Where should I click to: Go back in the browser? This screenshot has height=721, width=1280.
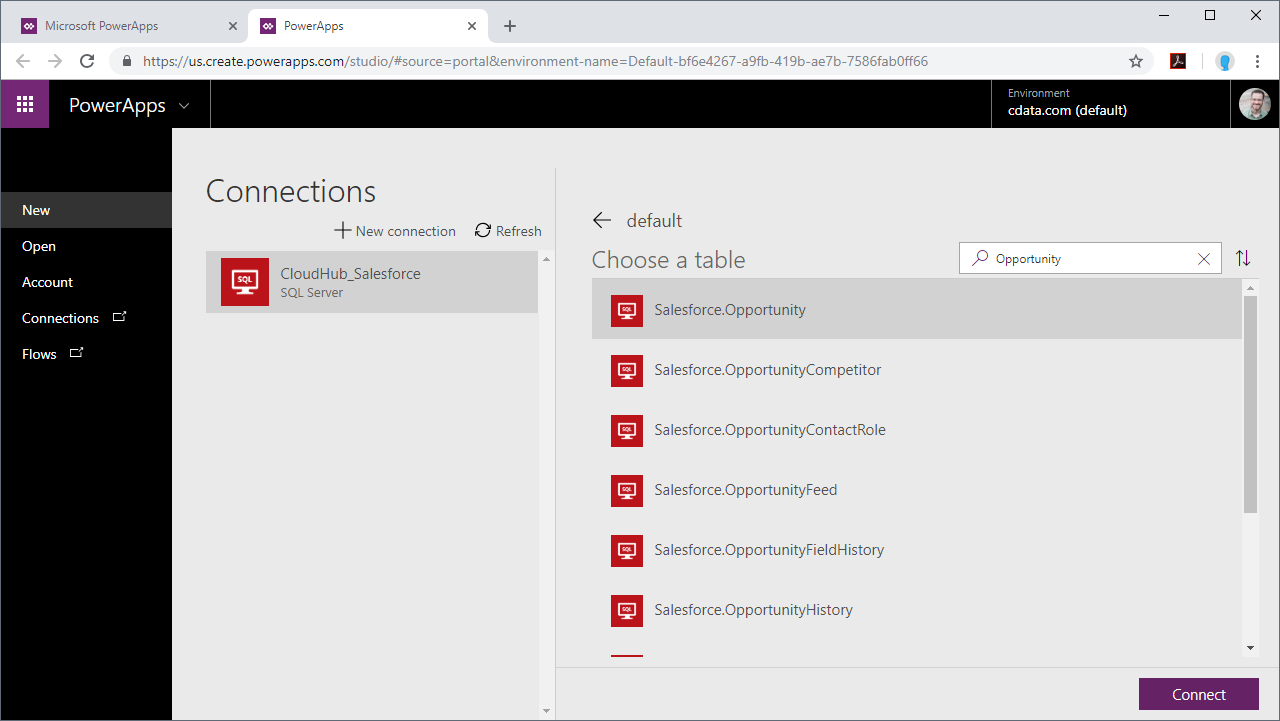pyautogui.click(x=24, y=61)
